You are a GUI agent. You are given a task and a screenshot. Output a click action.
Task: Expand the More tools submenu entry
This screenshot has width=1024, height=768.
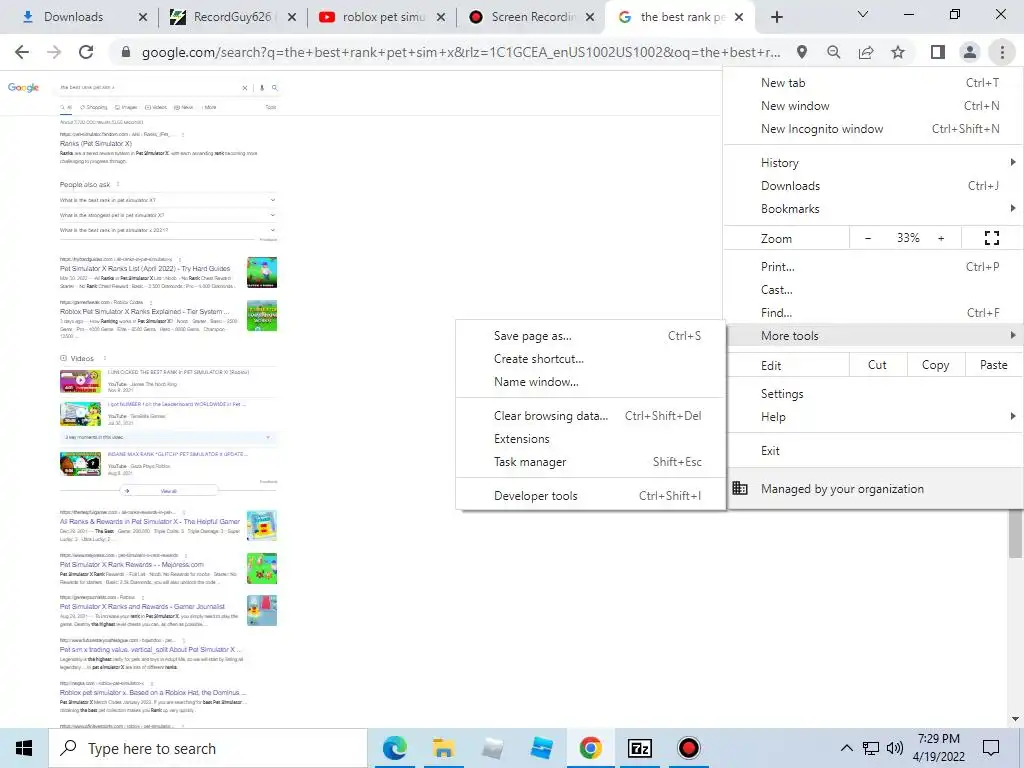873,336
